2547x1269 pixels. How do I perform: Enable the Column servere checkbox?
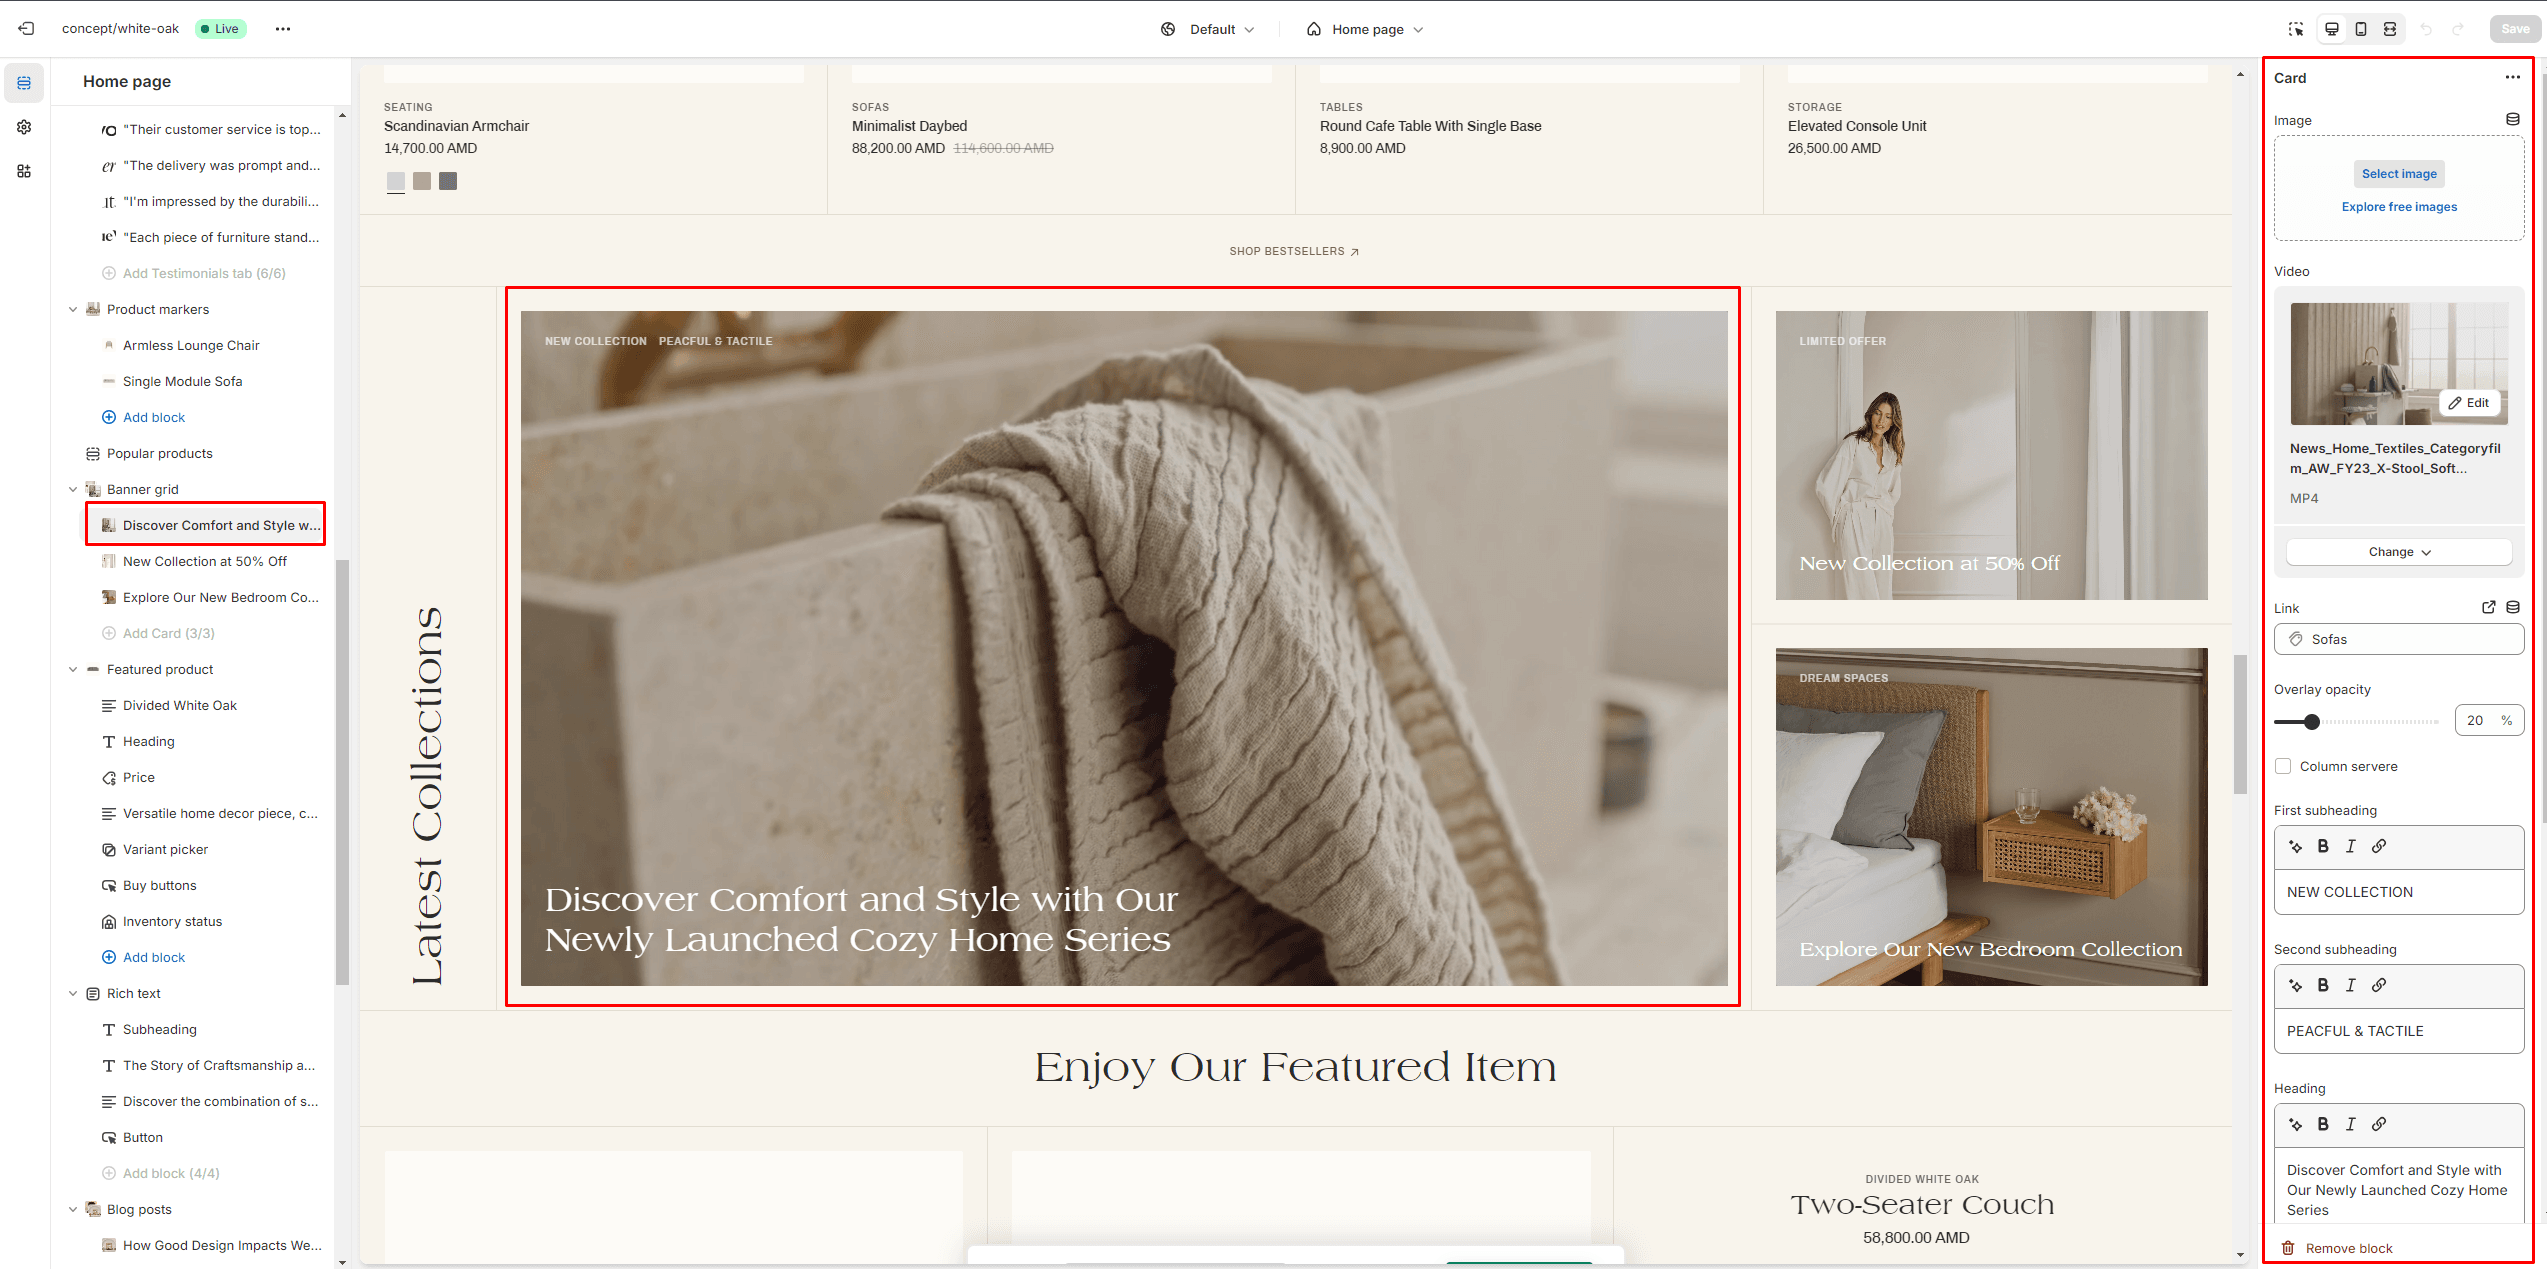tap(2283, 766)
